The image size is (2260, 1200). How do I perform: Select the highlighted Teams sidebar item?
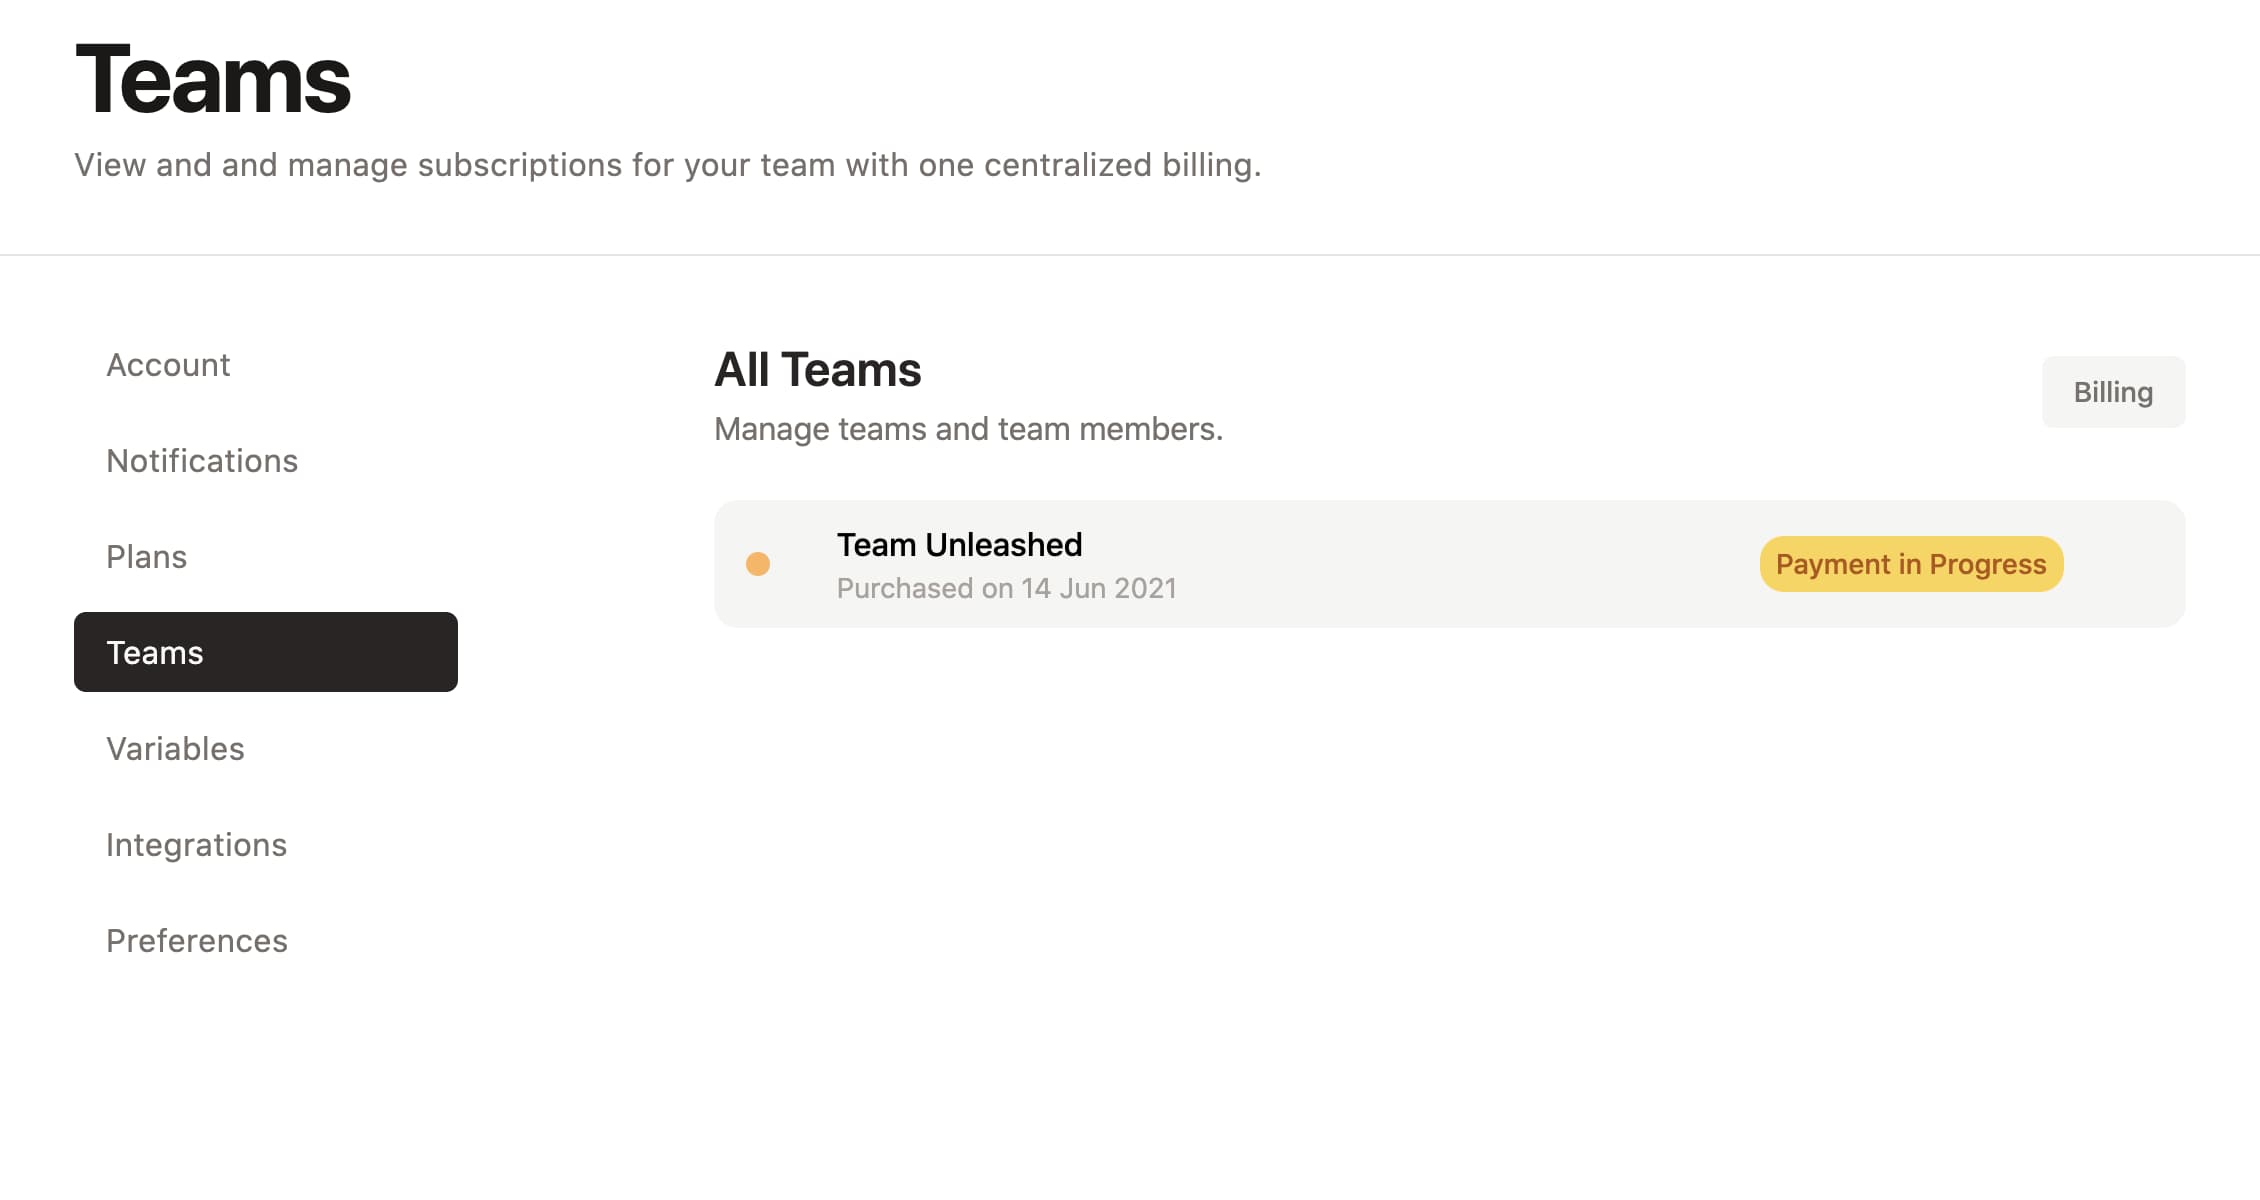pos(265,652)
